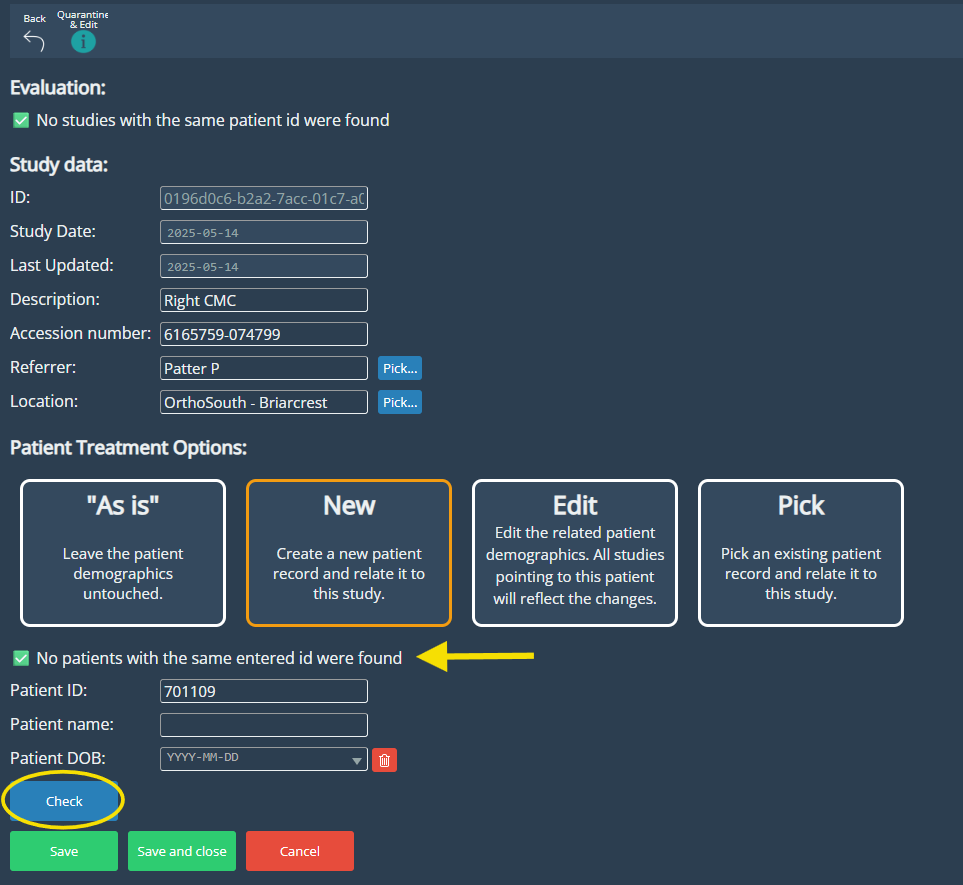Click the red trash icon beside Patient DOB

click(384, 760)
